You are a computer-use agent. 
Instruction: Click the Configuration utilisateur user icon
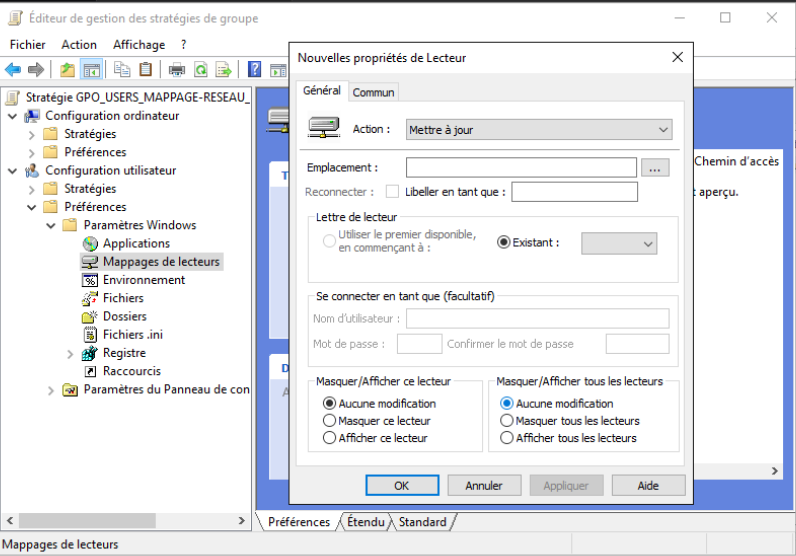click(32, 171)
